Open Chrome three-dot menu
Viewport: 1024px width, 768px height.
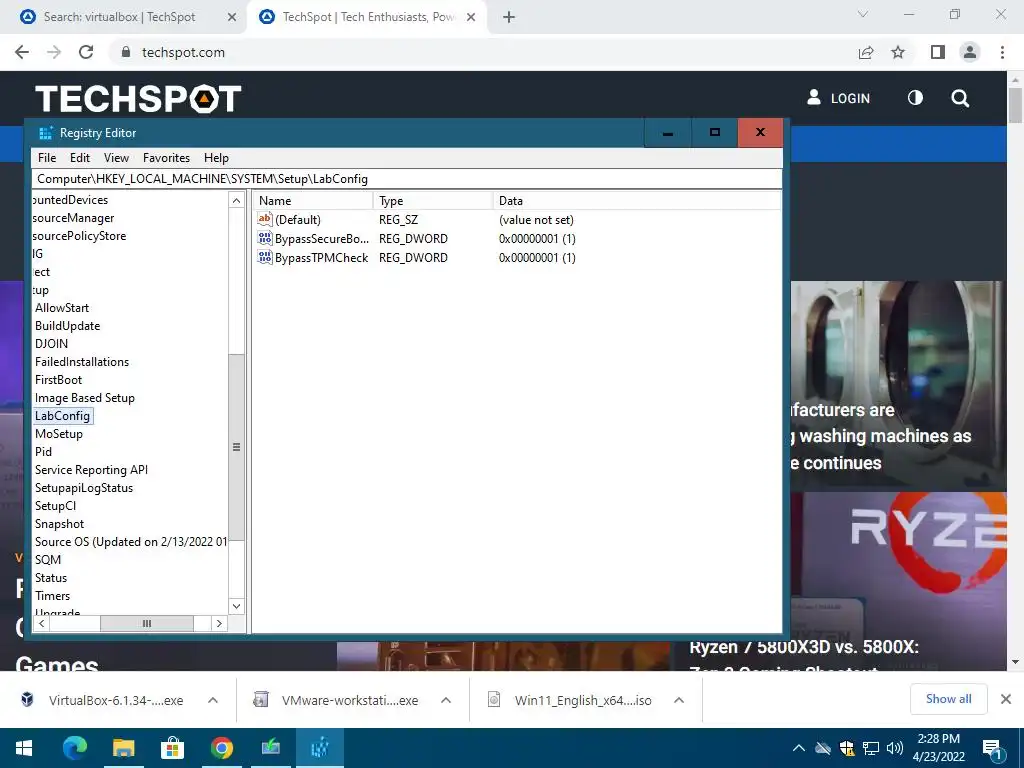click(1002, 52)
